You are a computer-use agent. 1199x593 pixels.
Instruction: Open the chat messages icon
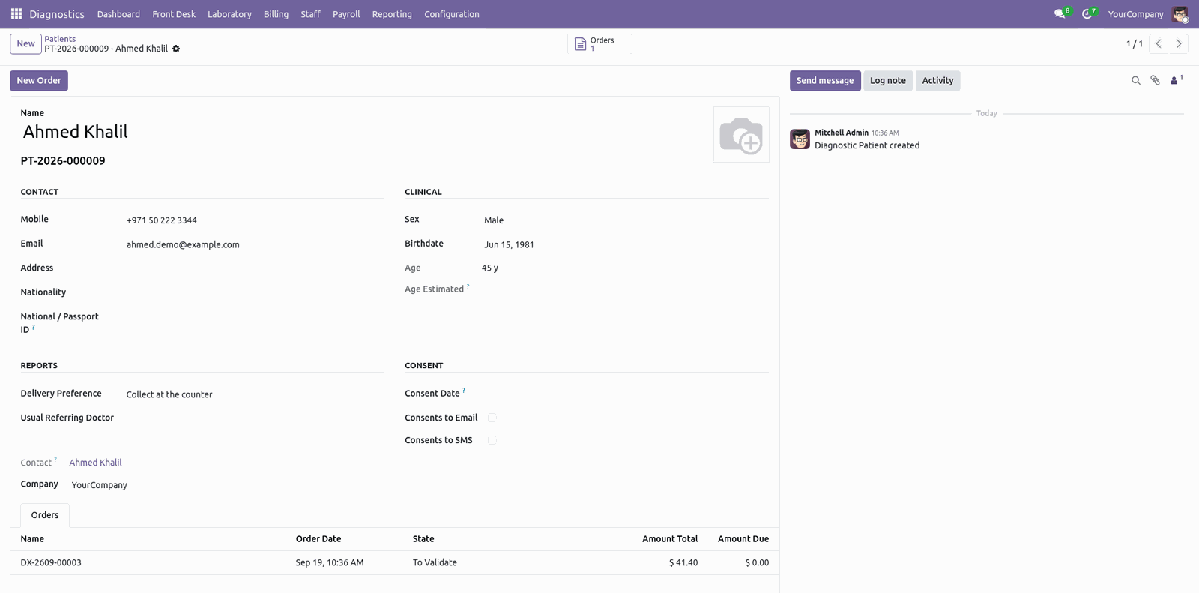(1060, 14)
